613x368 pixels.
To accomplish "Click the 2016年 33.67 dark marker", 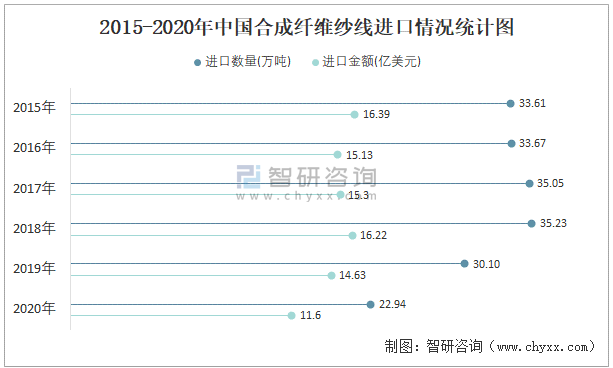I will [x=511, y=144].
